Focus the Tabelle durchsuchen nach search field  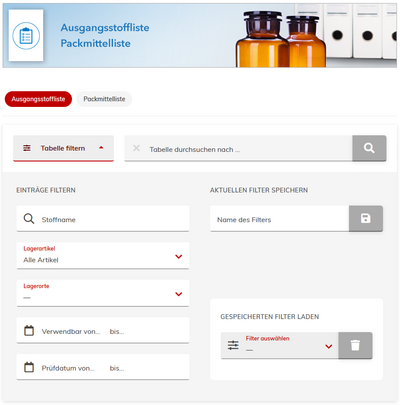[x=238, y=148]
